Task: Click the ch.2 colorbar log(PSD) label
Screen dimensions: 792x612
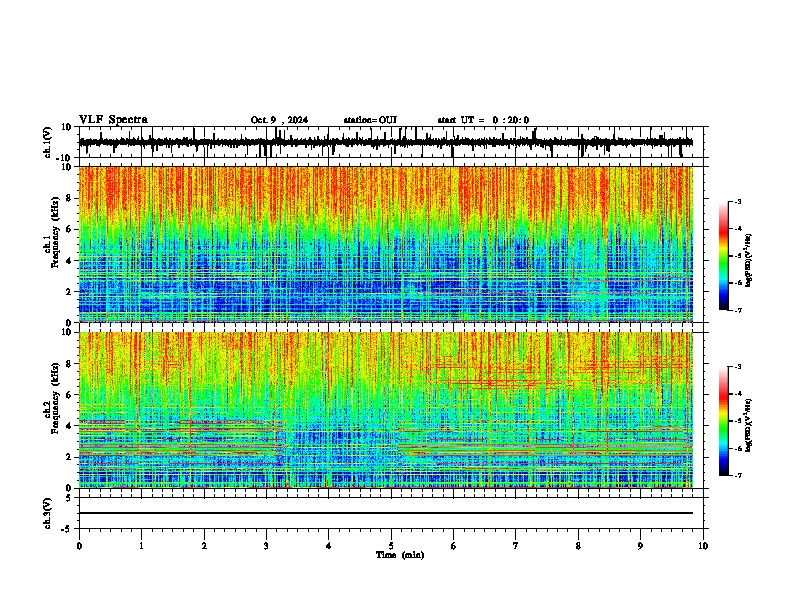Action: pos(748,425)
